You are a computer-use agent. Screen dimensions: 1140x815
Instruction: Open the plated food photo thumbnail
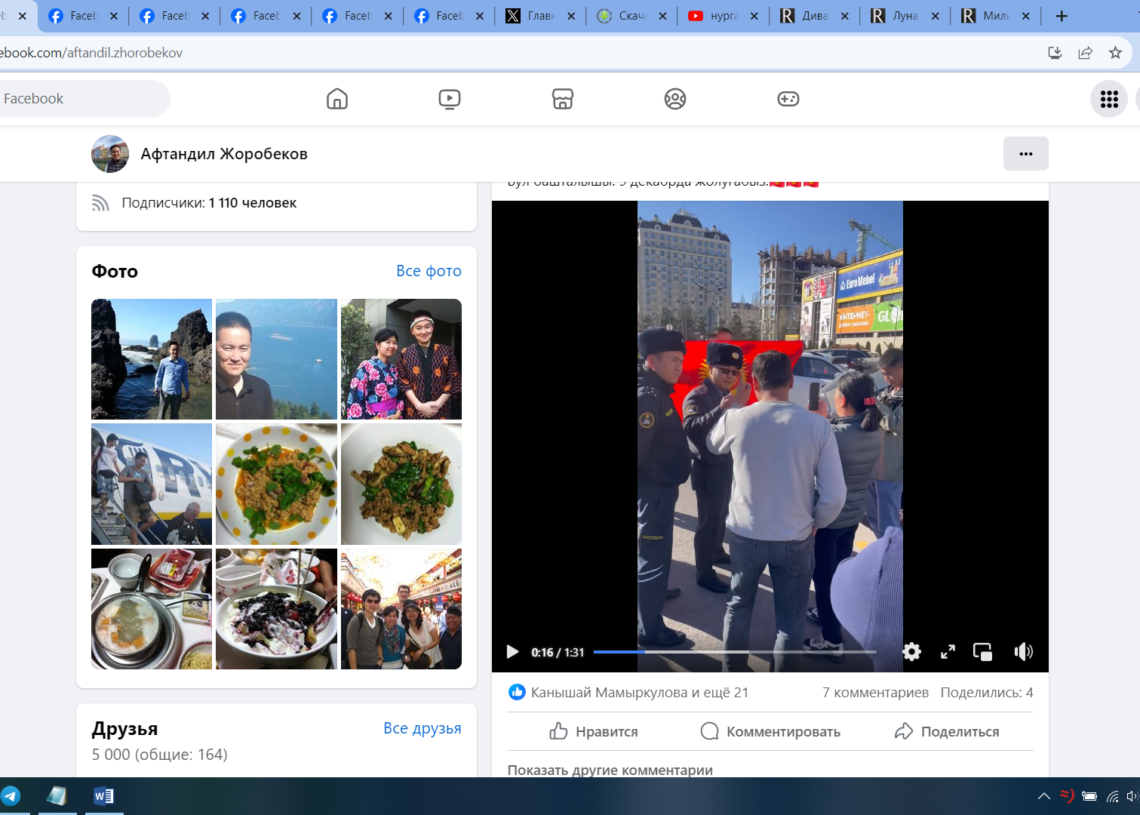pyautogui.click(x=276, y=484)
